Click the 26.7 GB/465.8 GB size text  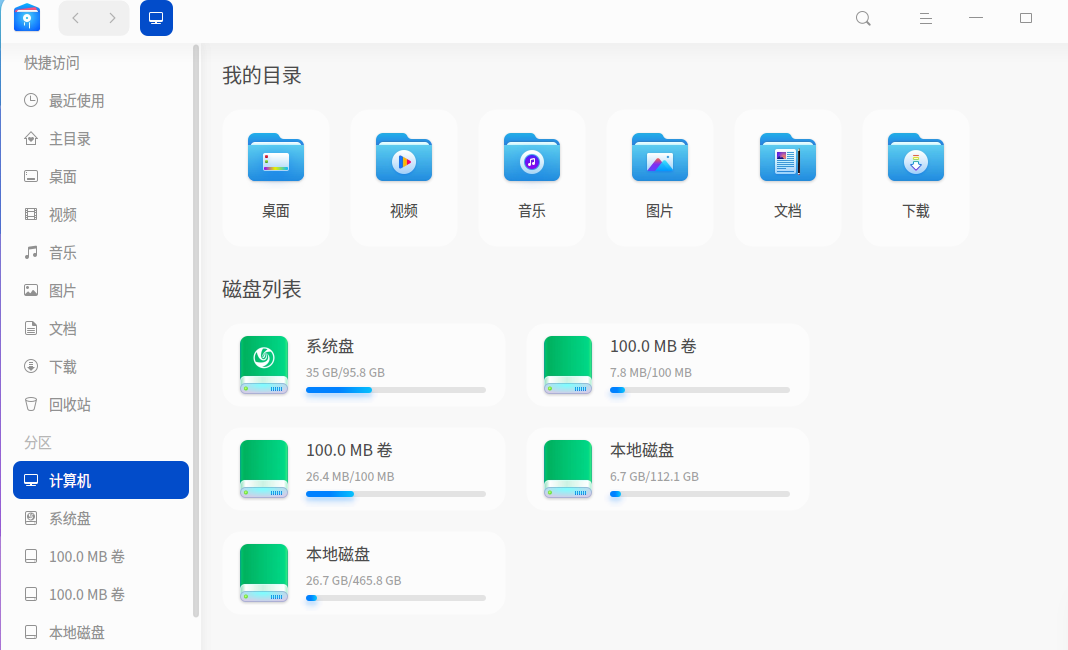pos(354,581)
